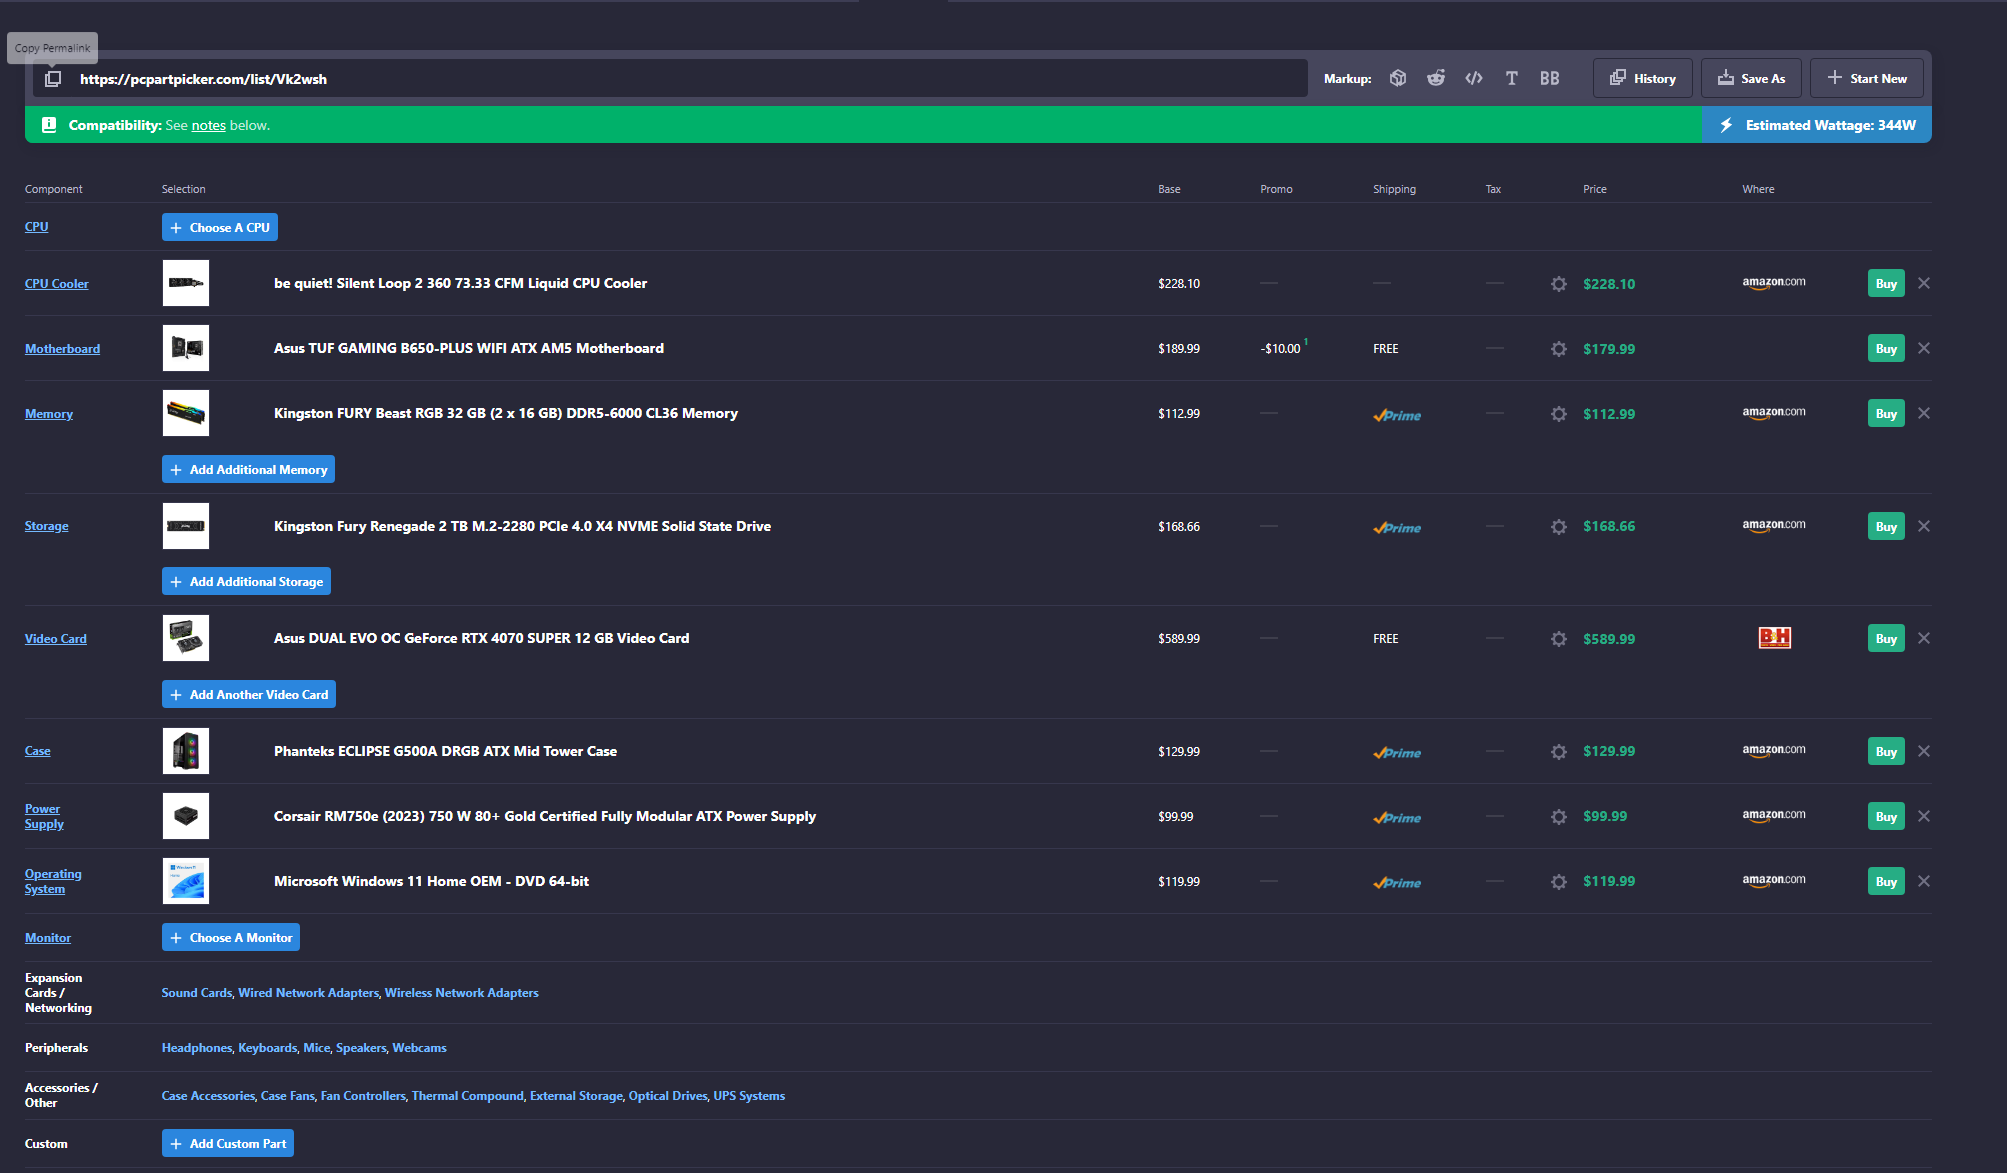Image resolution: width=2007 pixels, height=1173 pixels.
Task: Open Sound Cards category link
Action: coord(197,993)
